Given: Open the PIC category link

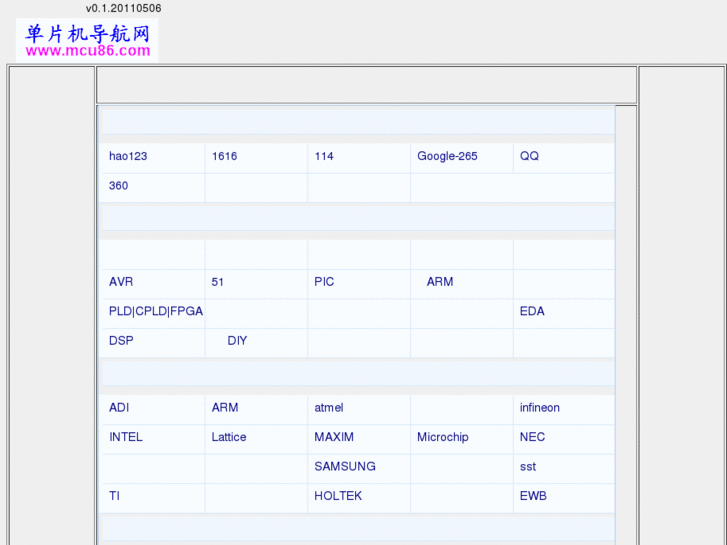Looking at the screenshot, I should [x=324, y=282].
